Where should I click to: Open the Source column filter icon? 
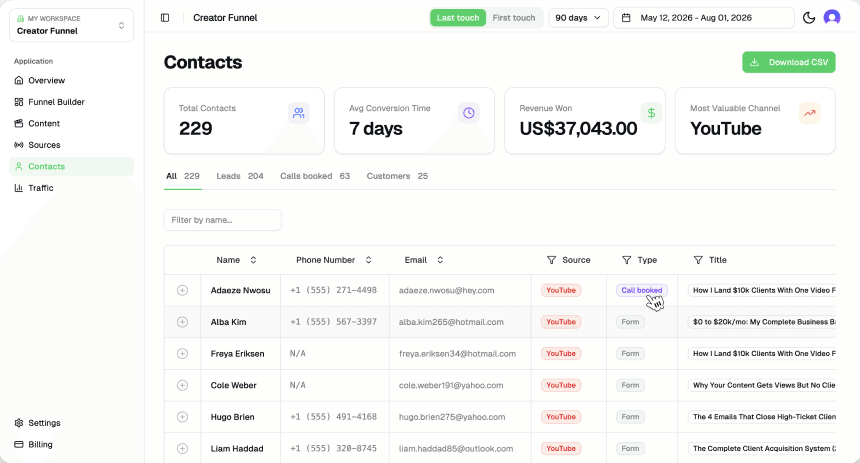coord(551,260)
